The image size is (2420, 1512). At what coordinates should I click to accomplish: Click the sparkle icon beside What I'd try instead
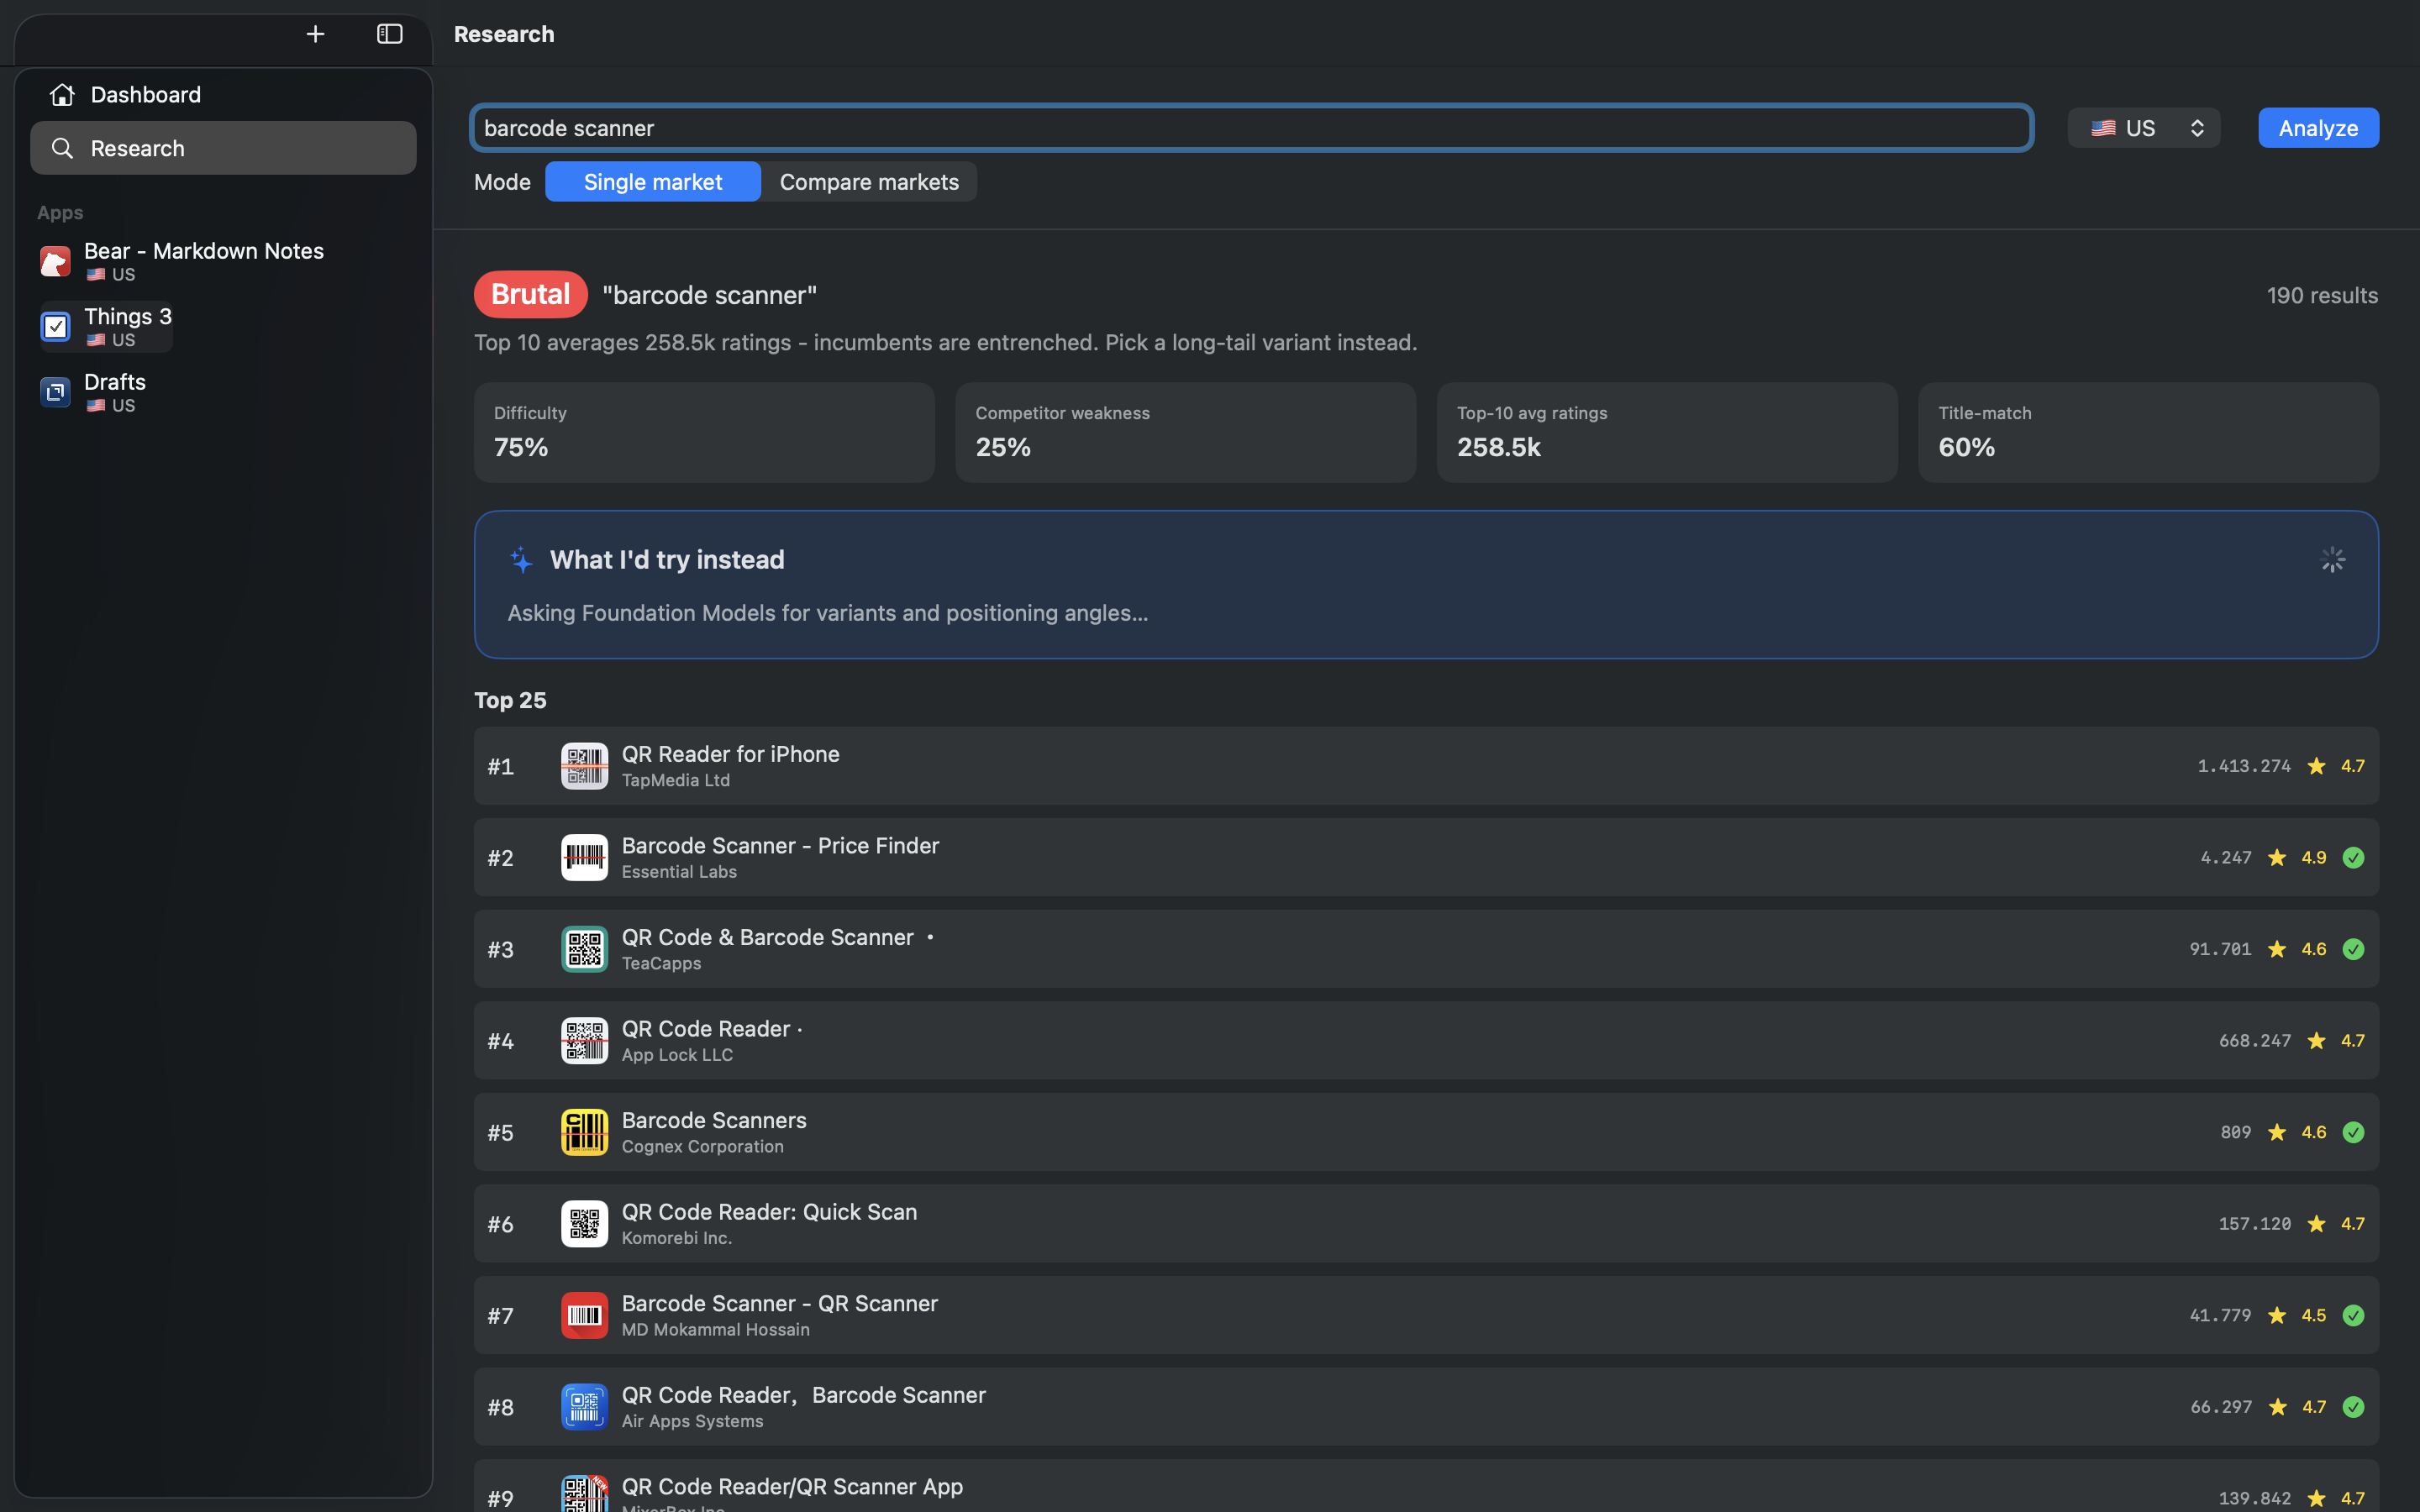[521, 560]
